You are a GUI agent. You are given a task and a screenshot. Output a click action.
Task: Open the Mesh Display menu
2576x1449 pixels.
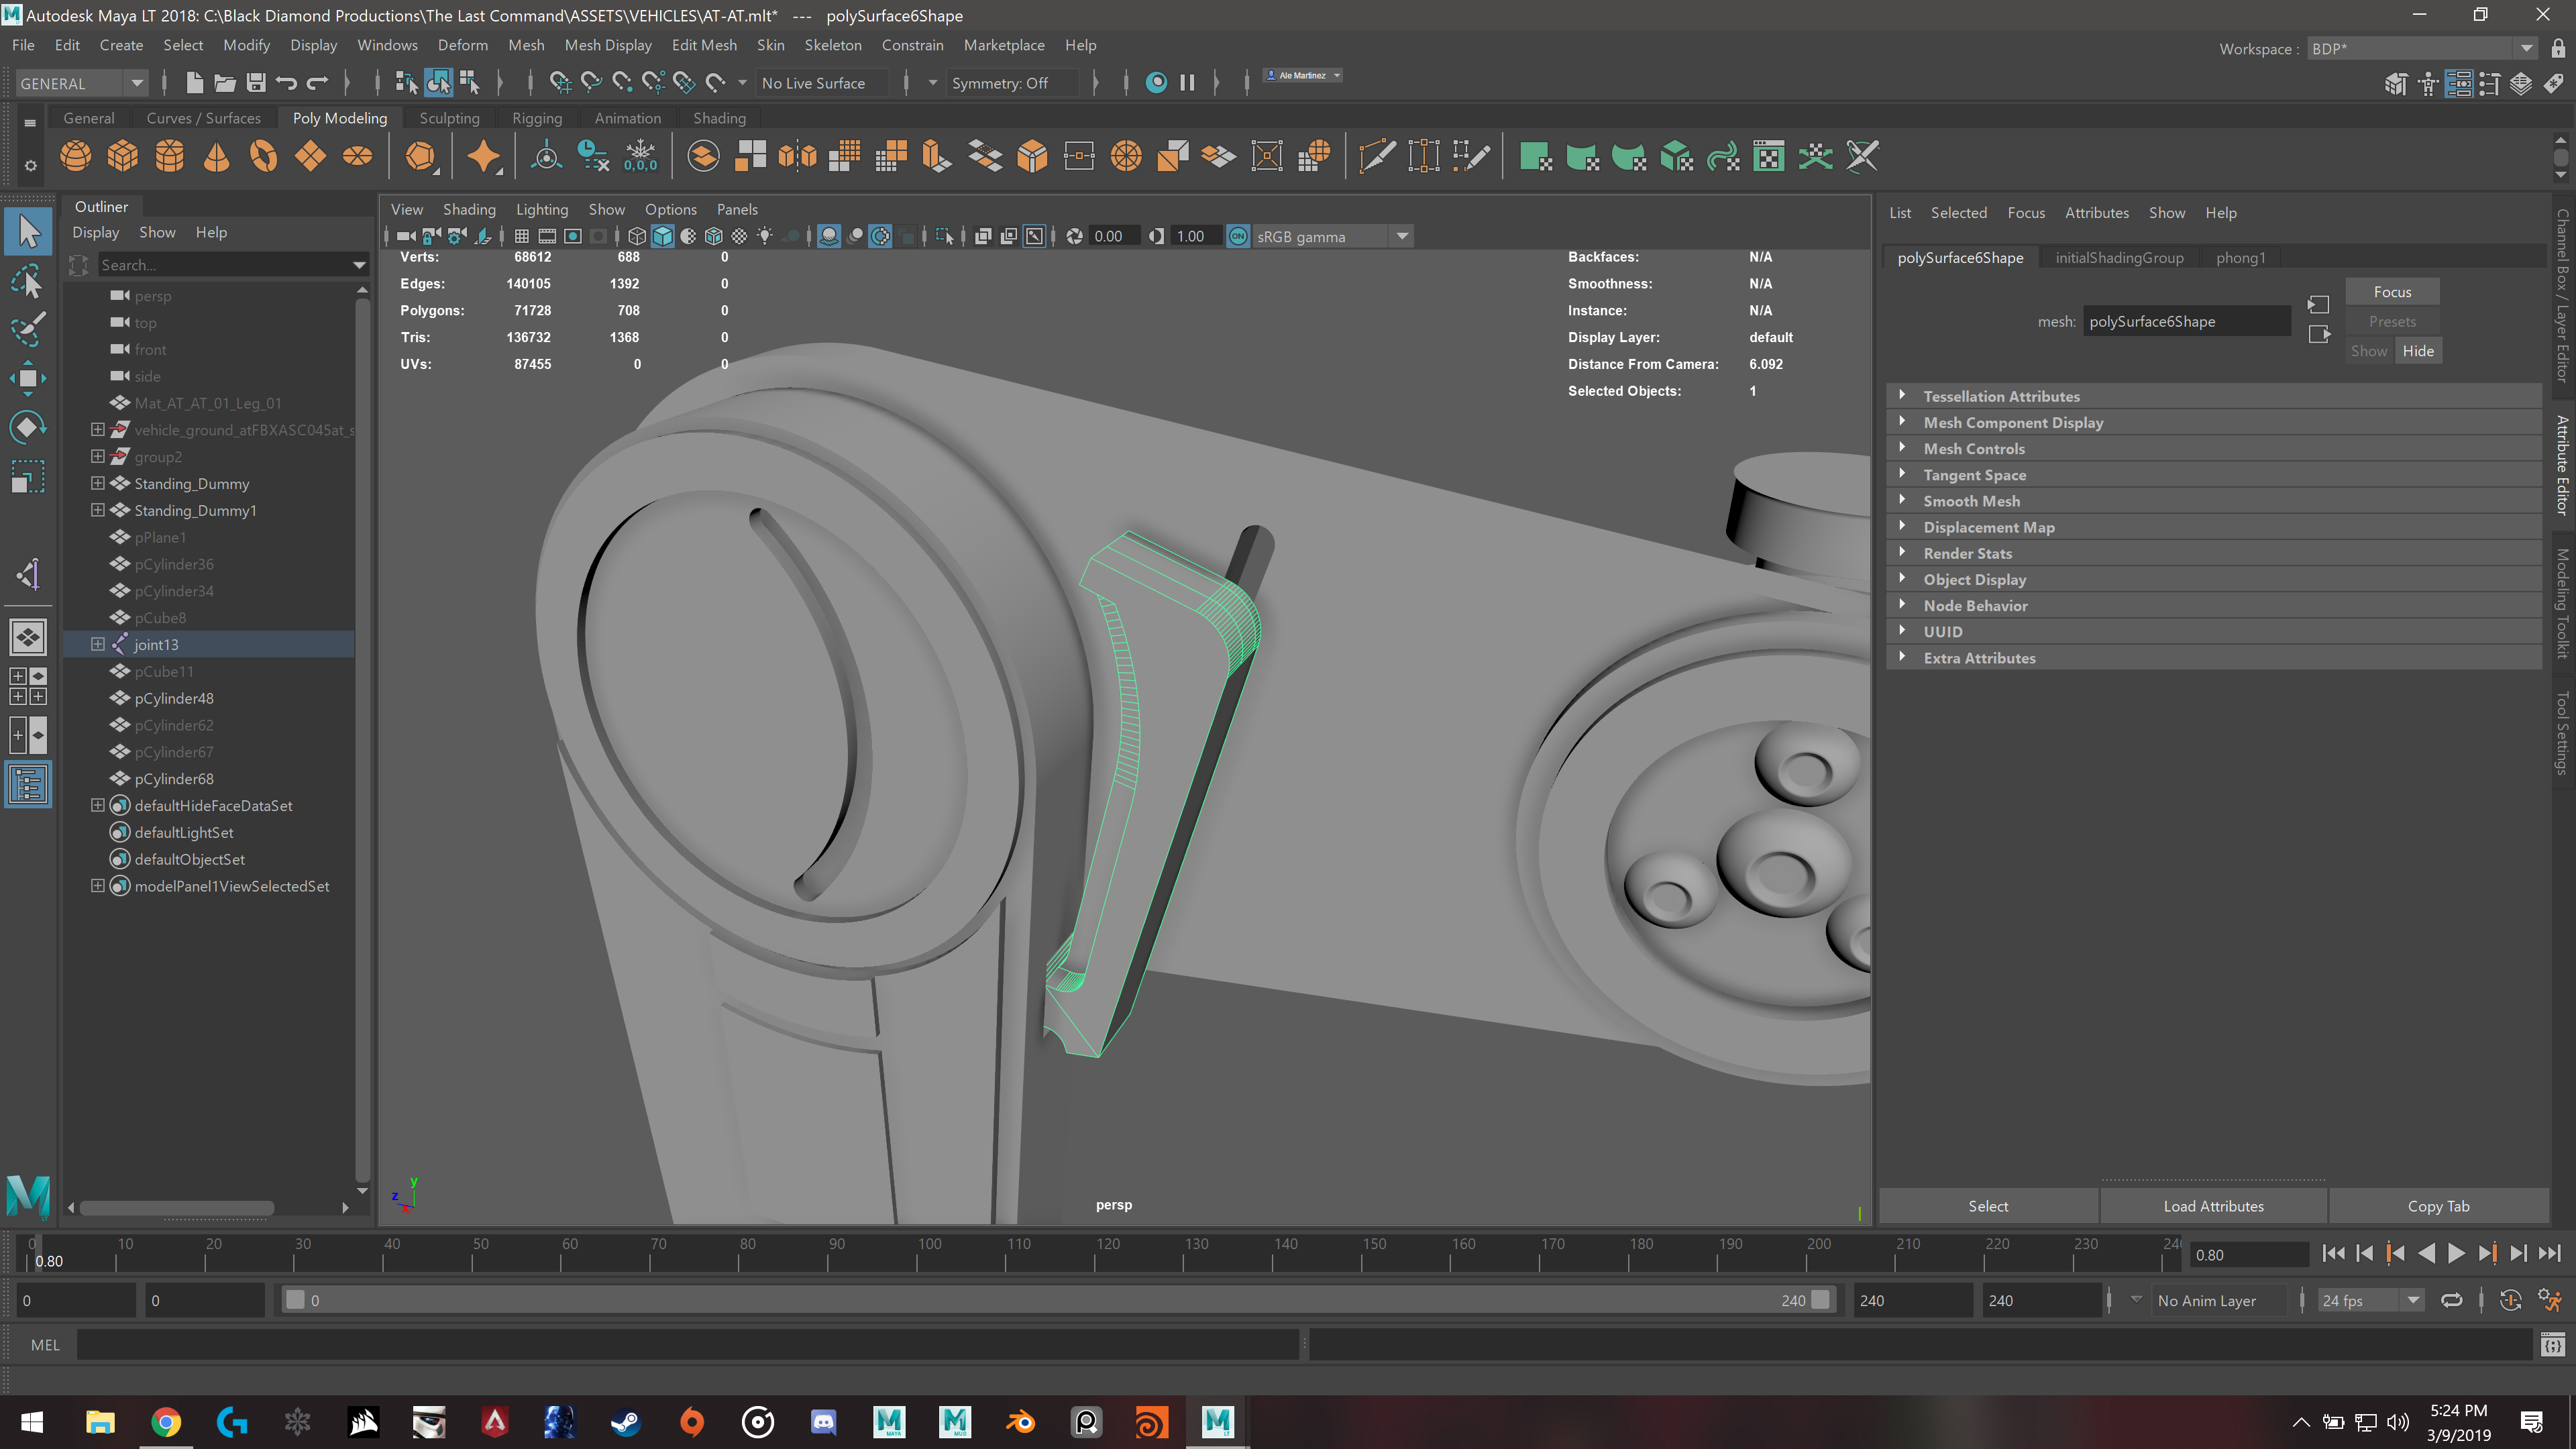[607, 45]
